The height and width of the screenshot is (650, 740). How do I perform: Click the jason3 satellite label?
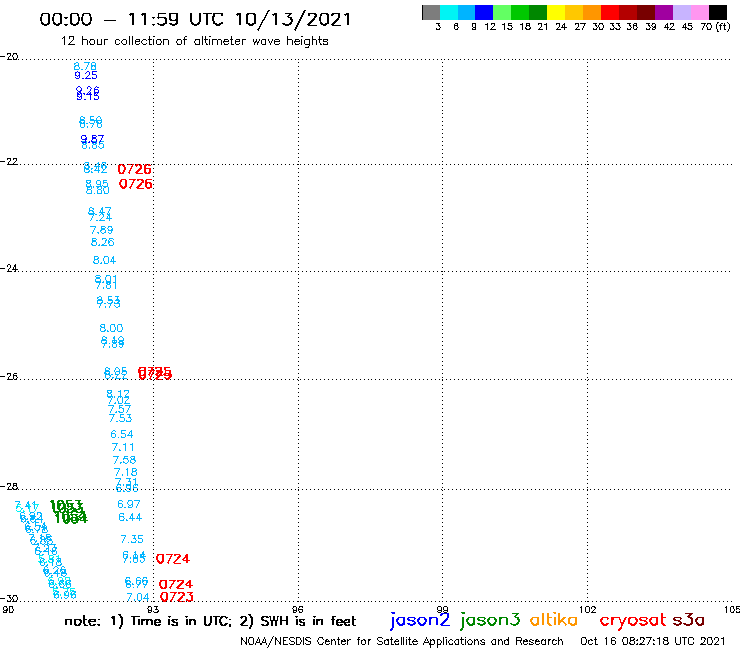coord(490,620)
